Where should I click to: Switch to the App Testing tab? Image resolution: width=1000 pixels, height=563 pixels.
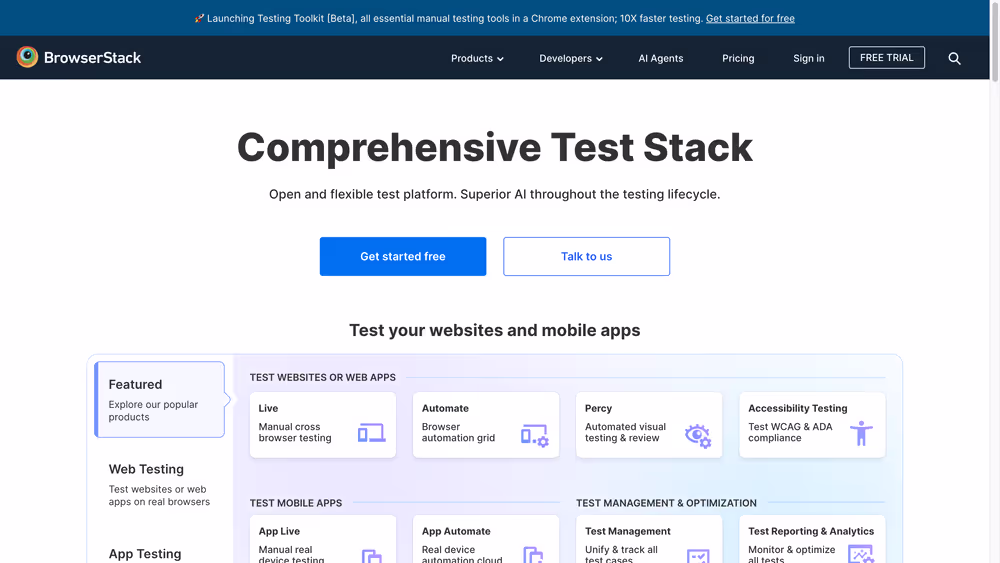(x=145, y=553)
